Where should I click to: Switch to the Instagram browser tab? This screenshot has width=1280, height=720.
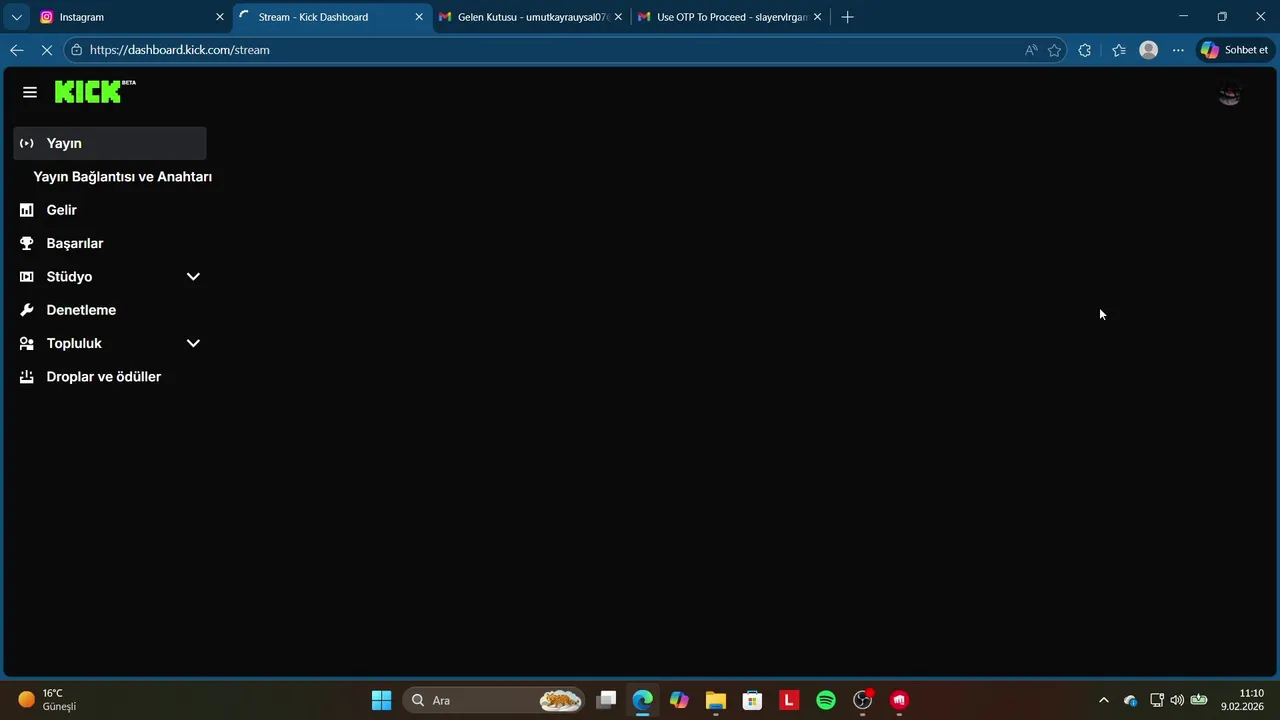131,17
